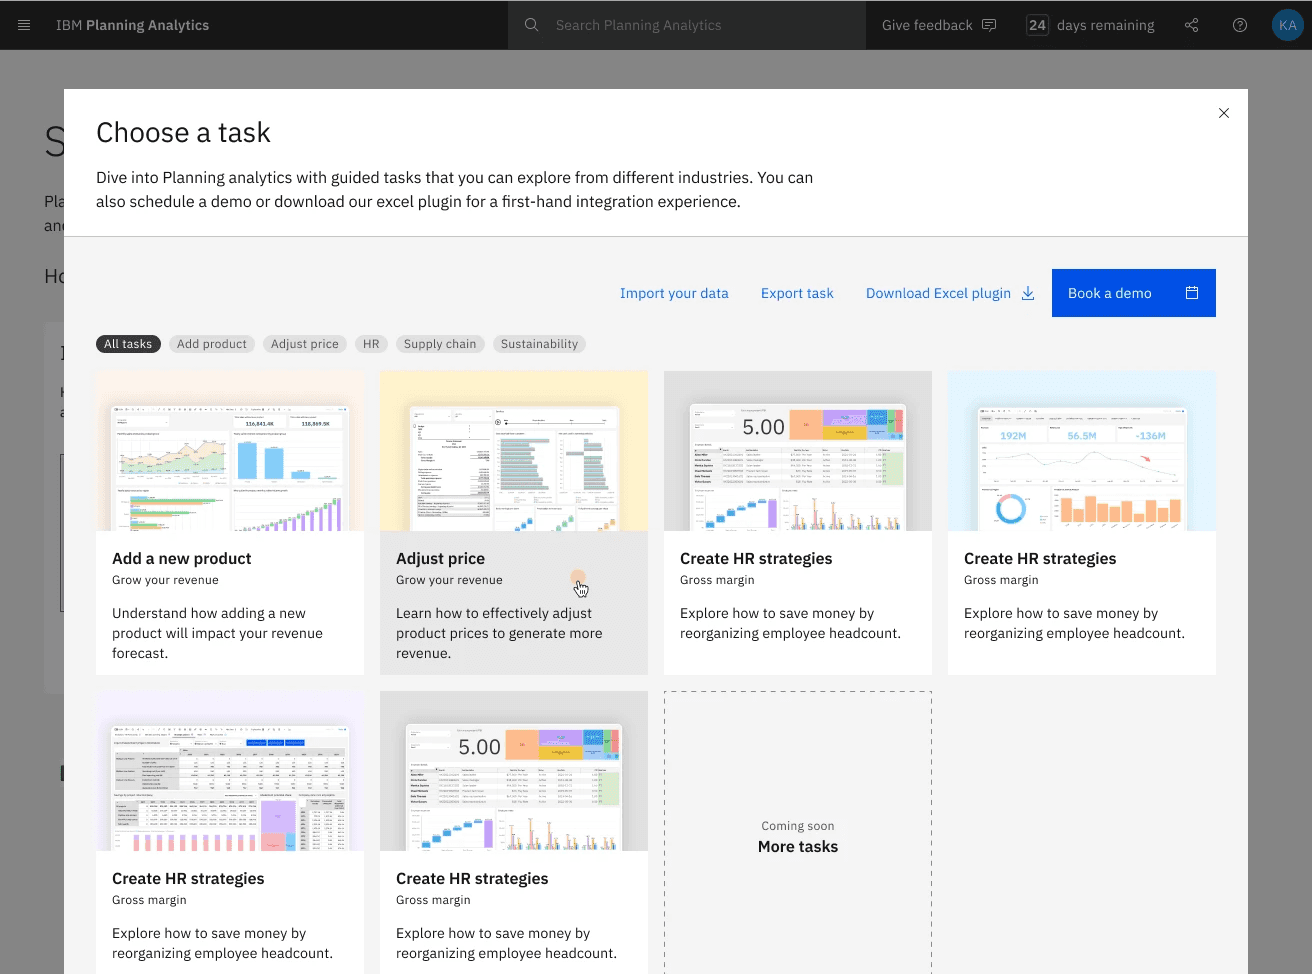Select the HR filter tag
1312x974 pixels.
point(371,344)
